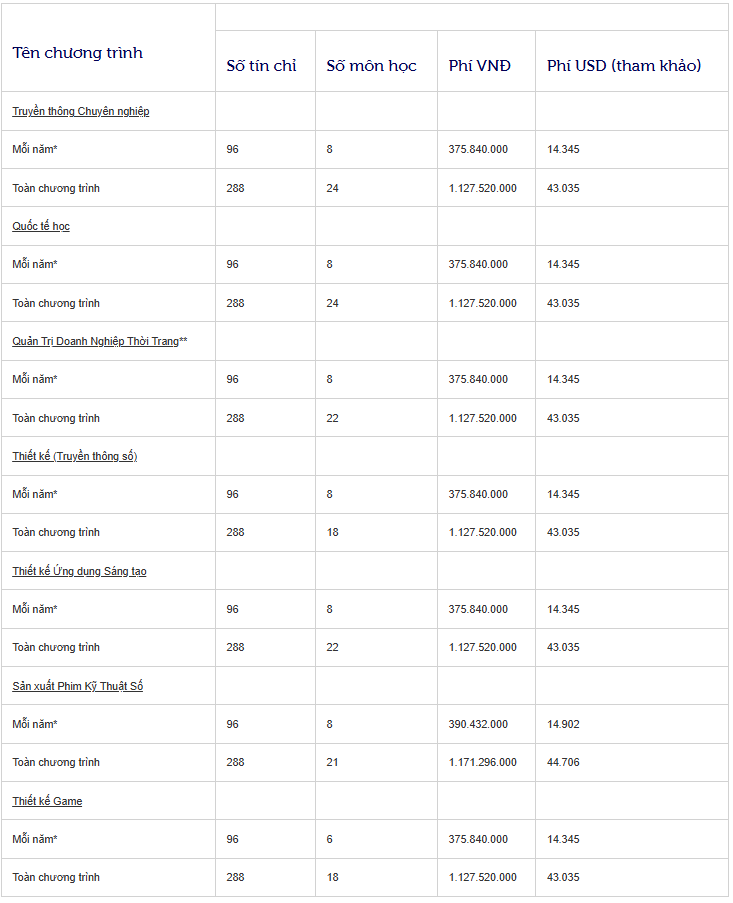Select the Số tín chỉ column header
This screenshot has width=733, height=903.
pos(261,66)
